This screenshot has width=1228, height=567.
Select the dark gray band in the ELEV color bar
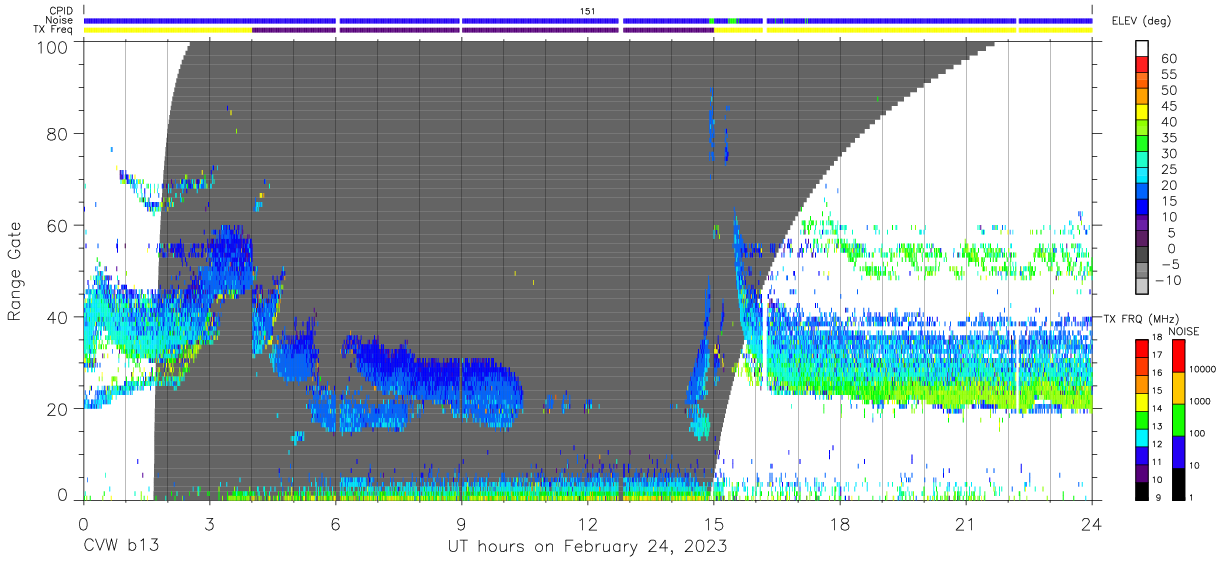tap(1142, 254)
